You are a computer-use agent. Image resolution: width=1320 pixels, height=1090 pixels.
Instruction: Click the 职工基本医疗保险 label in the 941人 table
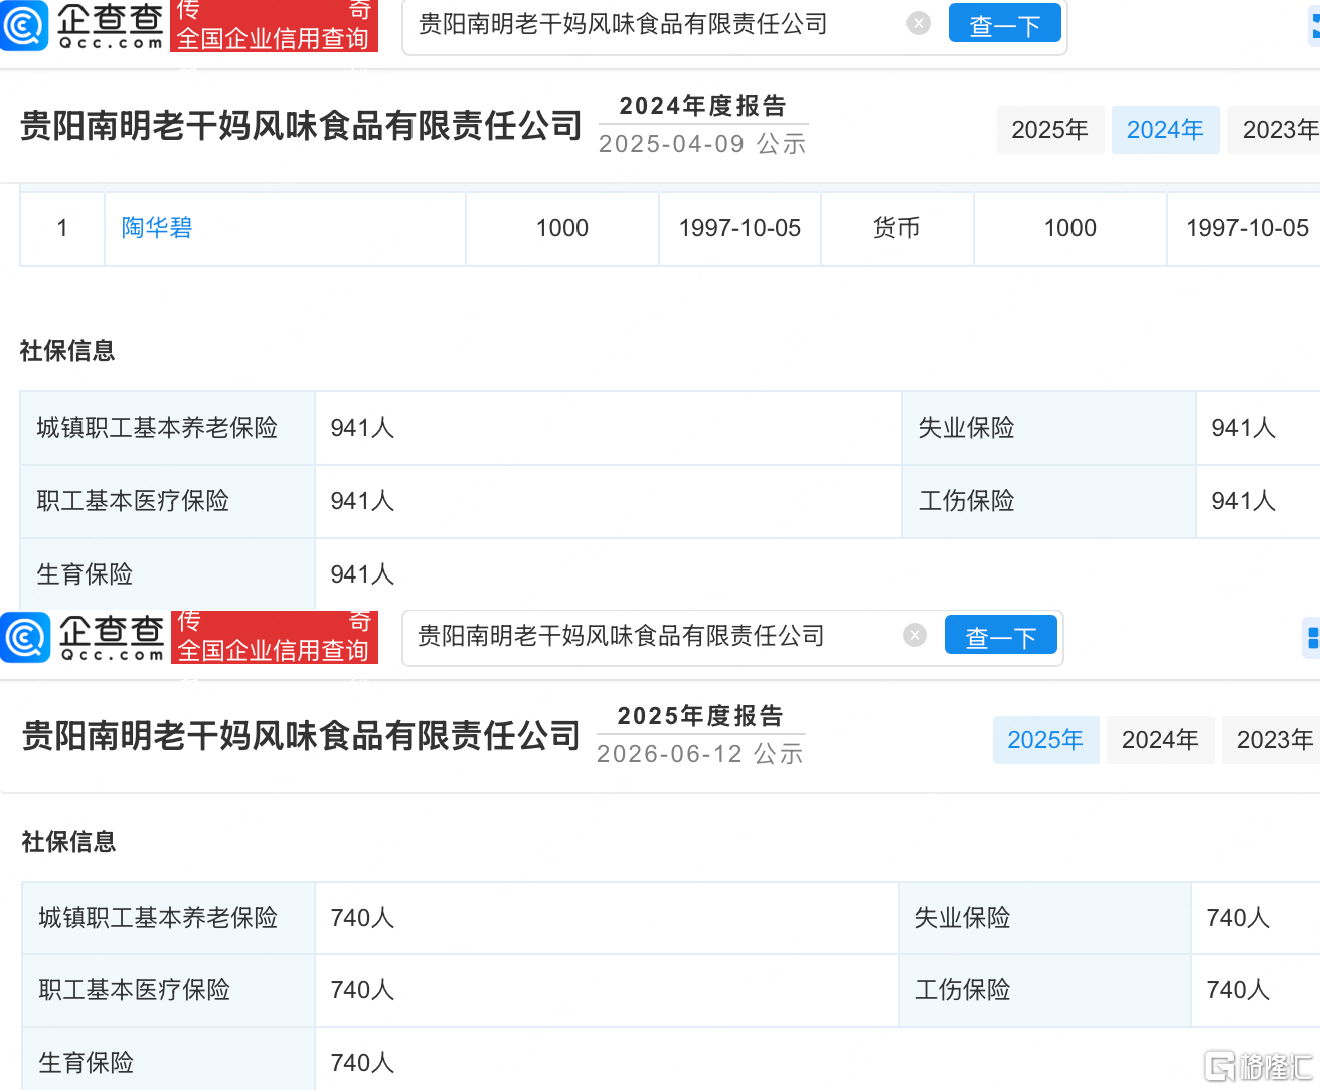pyautogui.click(x=133, y=501)
